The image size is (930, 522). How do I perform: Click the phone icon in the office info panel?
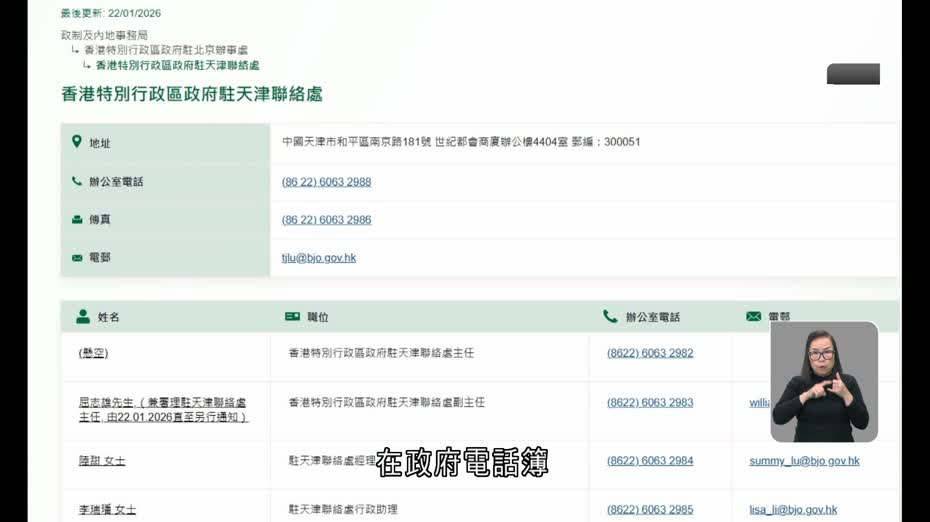77,182
